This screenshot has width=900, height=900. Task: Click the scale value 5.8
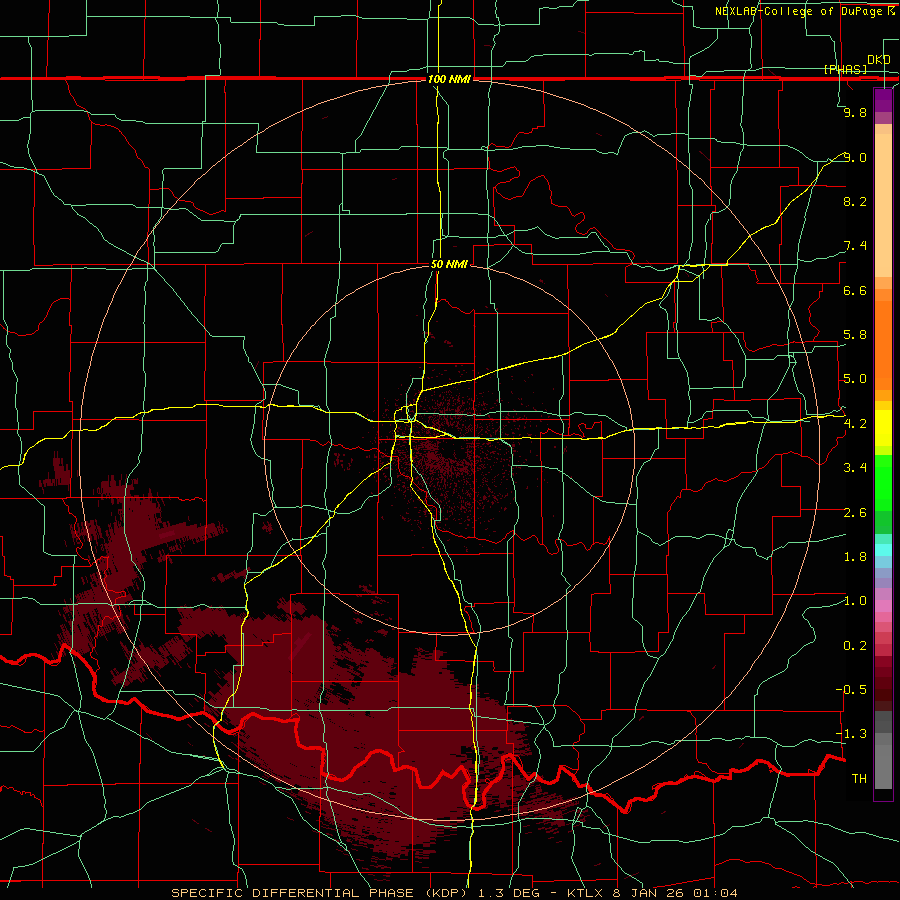click(855, 335)
